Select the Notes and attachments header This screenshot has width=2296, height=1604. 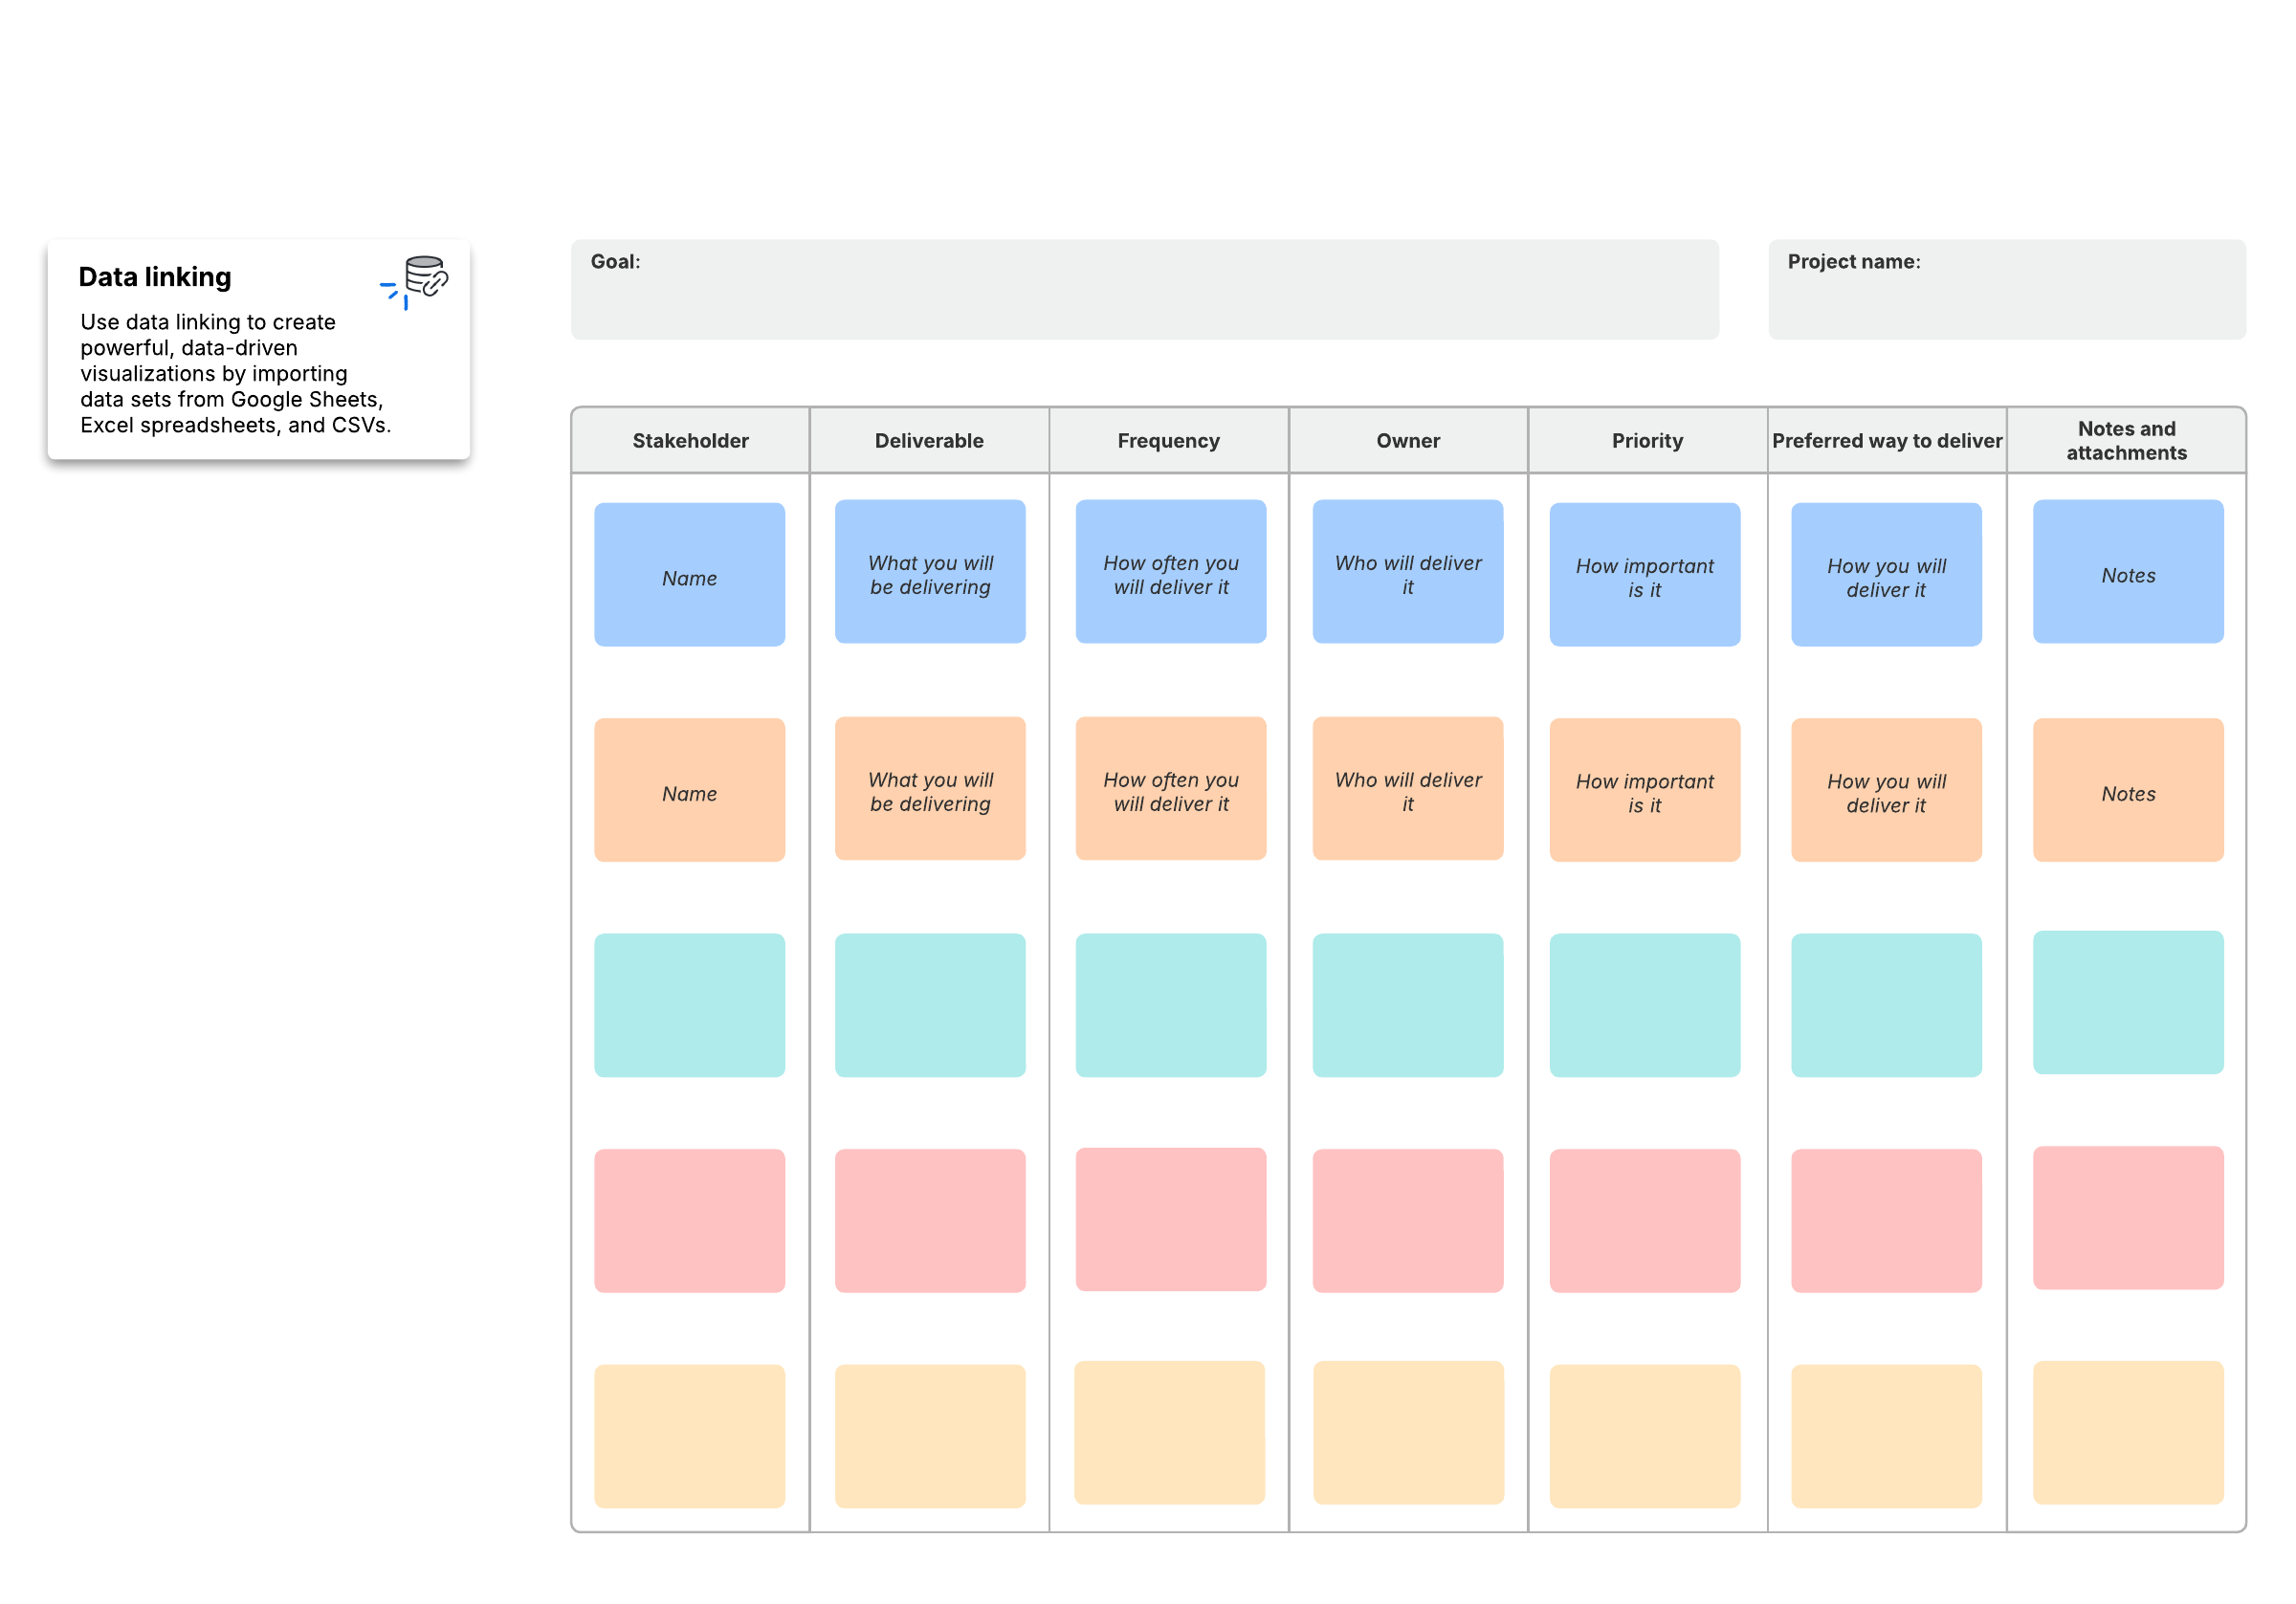(2125, 441)
